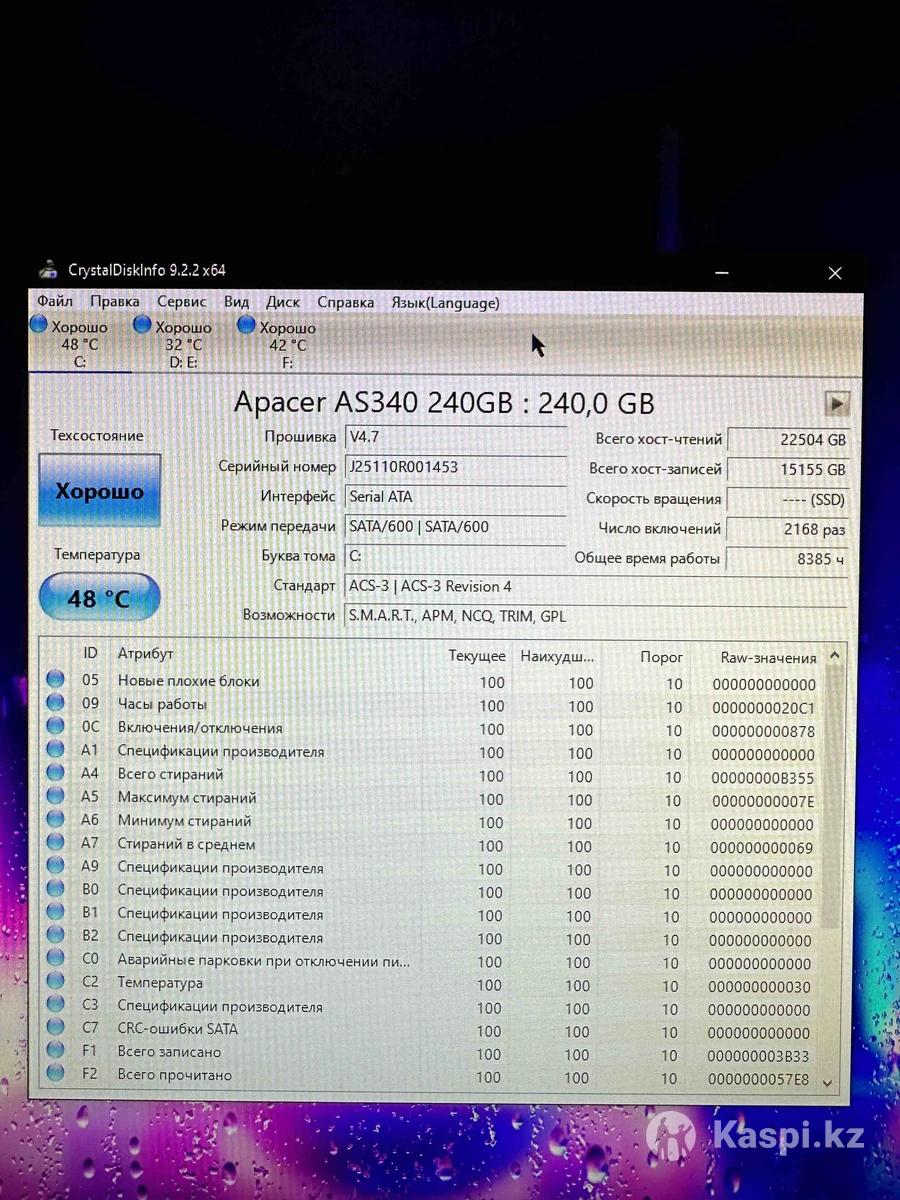Screen dimensions: 900x1200
Task: Click the Хорошо health status button
Action: point(99,491)
